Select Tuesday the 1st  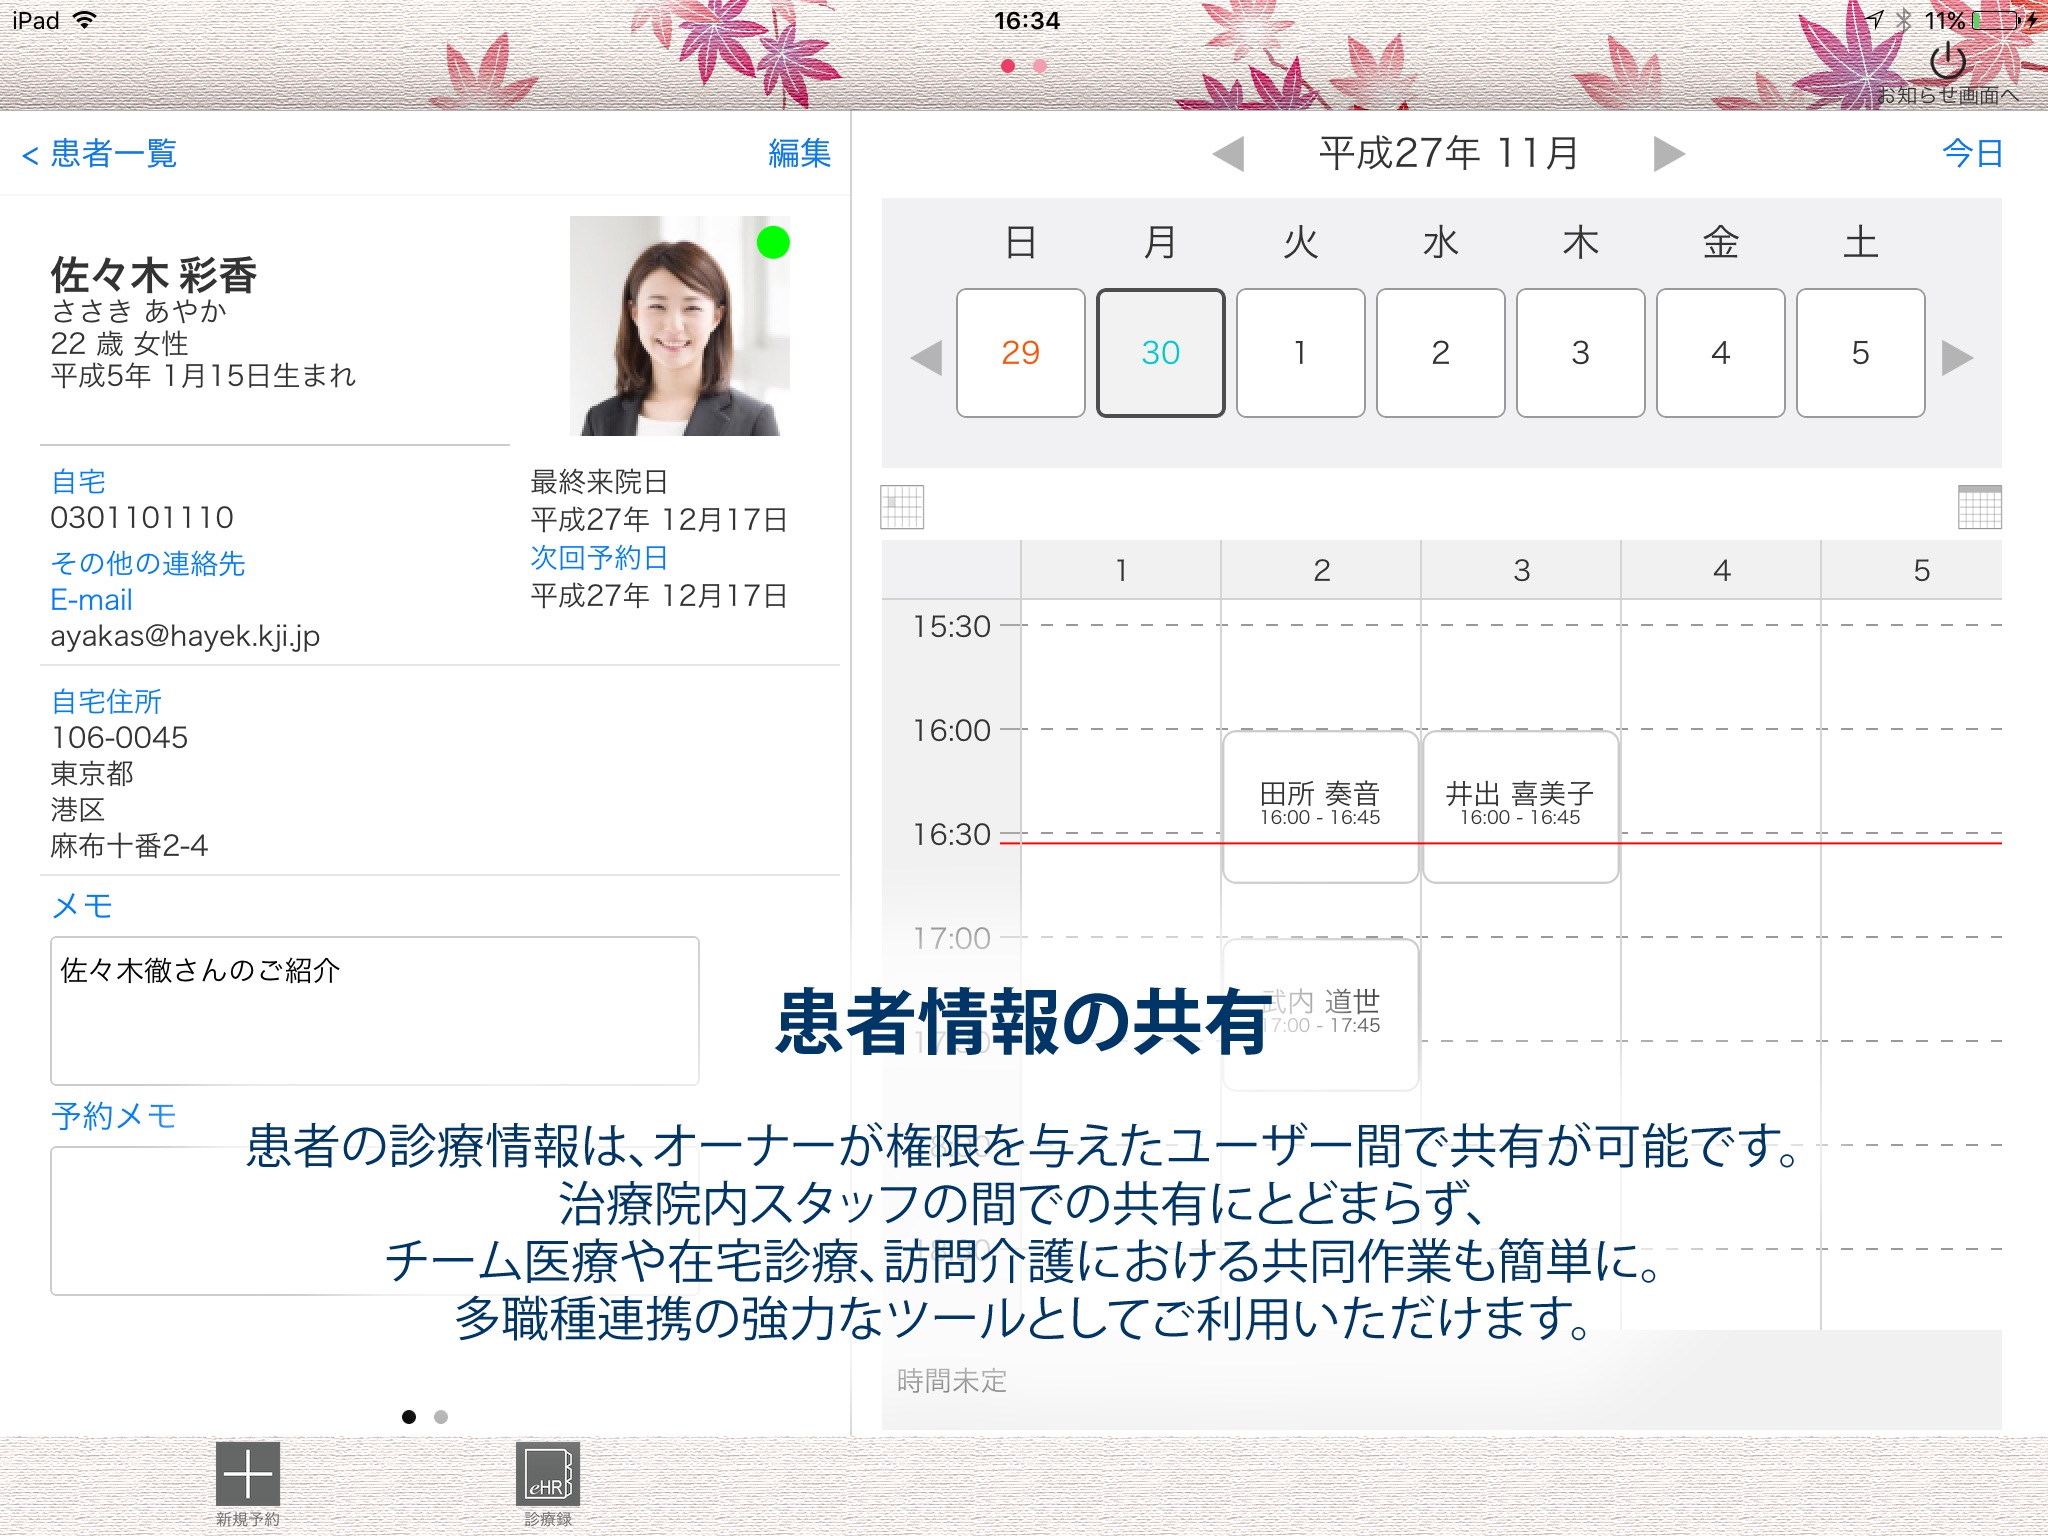point(1301,353)
